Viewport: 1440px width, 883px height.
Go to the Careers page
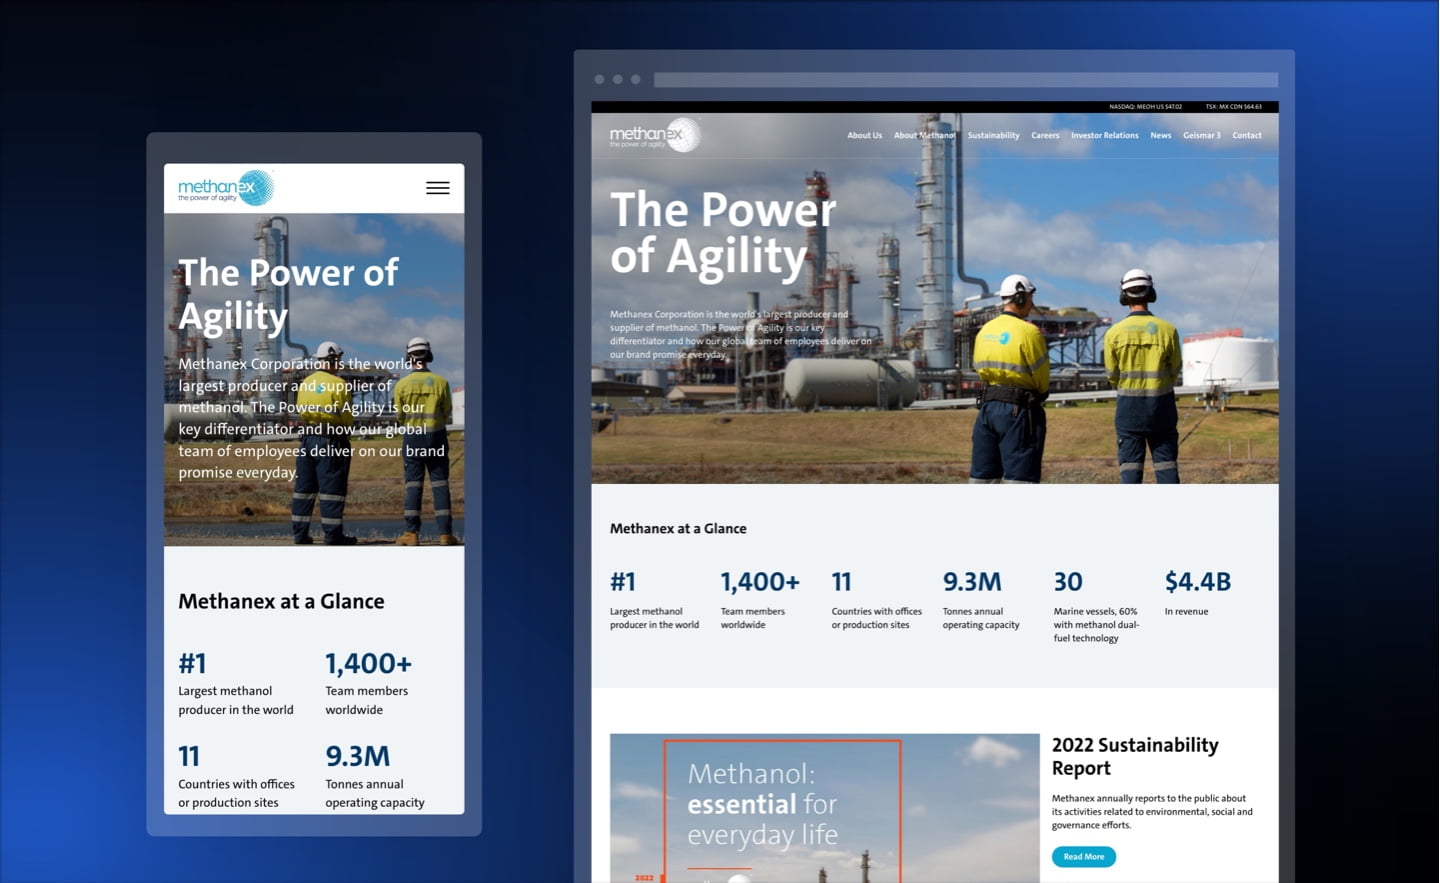coord(1045,135)
